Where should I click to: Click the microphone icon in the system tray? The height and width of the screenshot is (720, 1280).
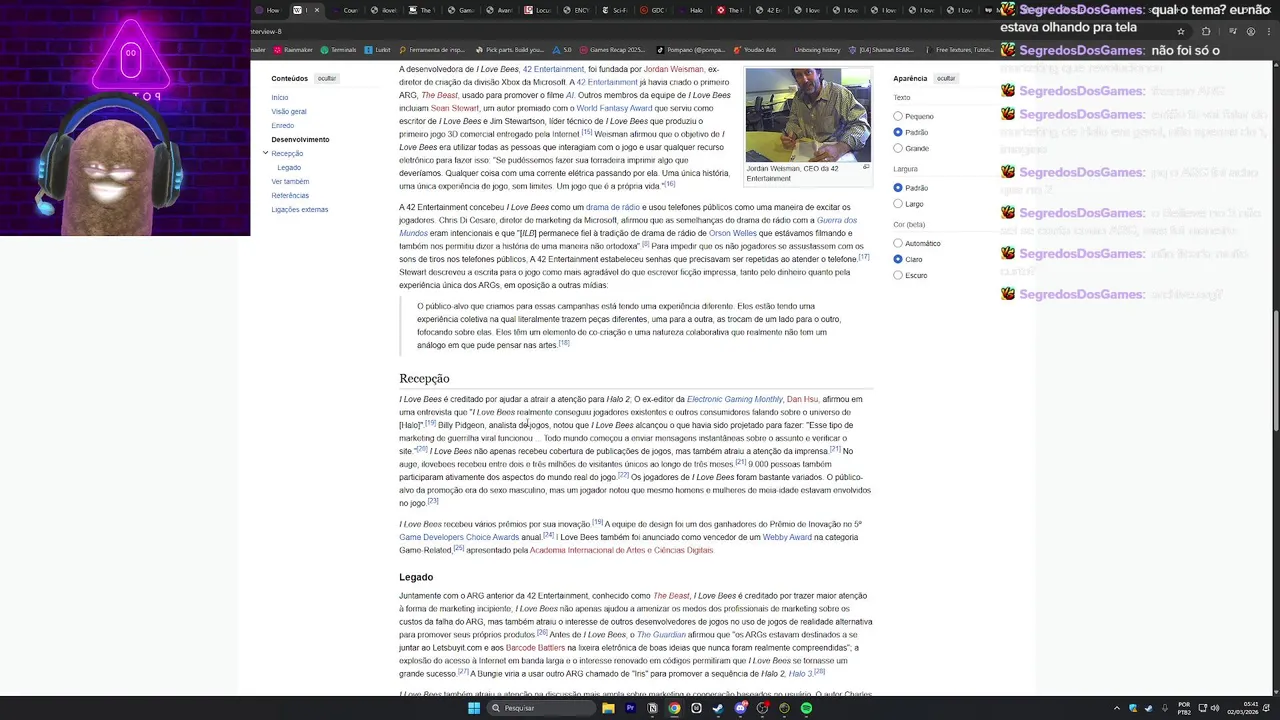click(x=1164, y=708)
